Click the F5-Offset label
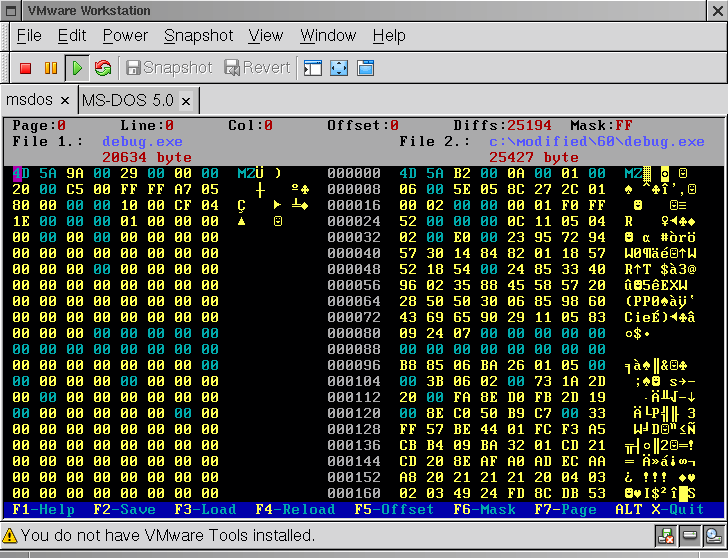 tap(394, 509)
